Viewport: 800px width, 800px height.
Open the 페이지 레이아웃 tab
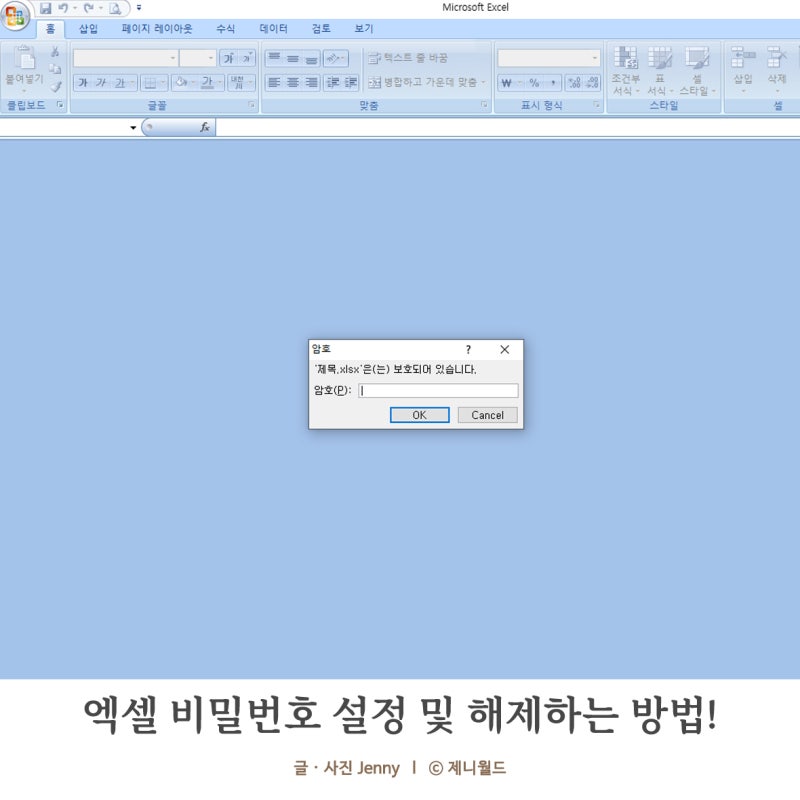pyautogui.click(x=157, y=29)
